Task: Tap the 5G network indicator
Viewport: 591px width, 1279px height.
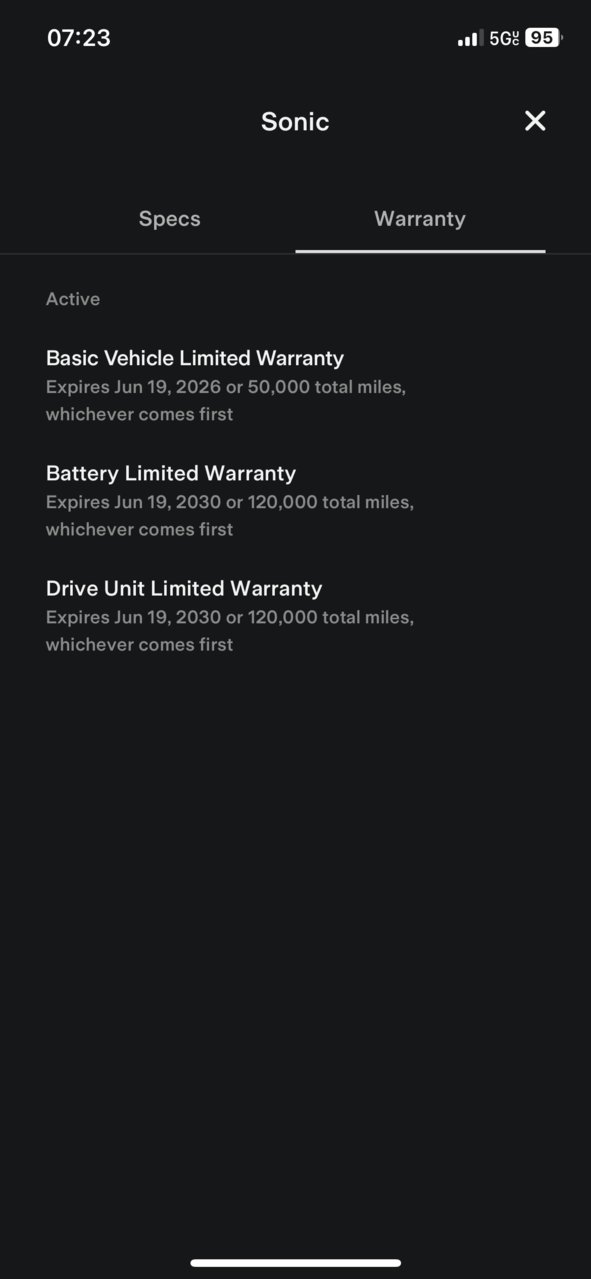Action: 504,38
